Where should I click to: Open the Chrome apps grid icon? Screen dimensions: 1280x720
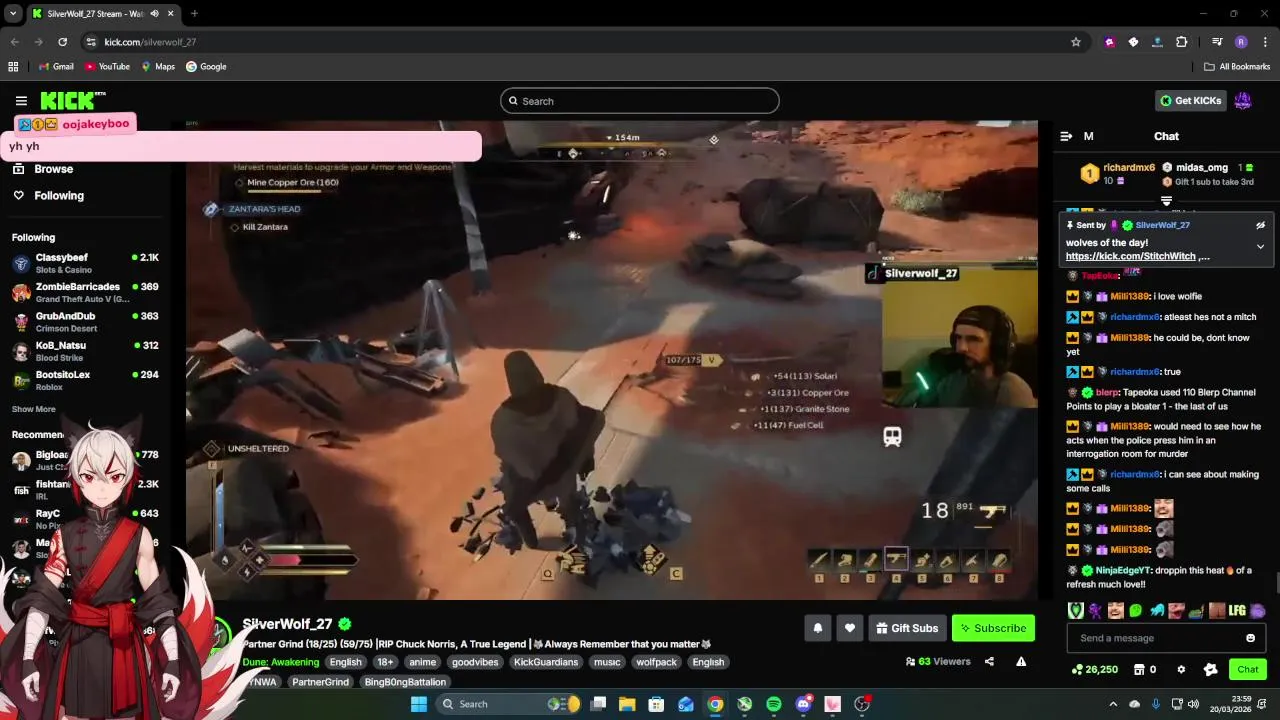(x=13, y=67)
